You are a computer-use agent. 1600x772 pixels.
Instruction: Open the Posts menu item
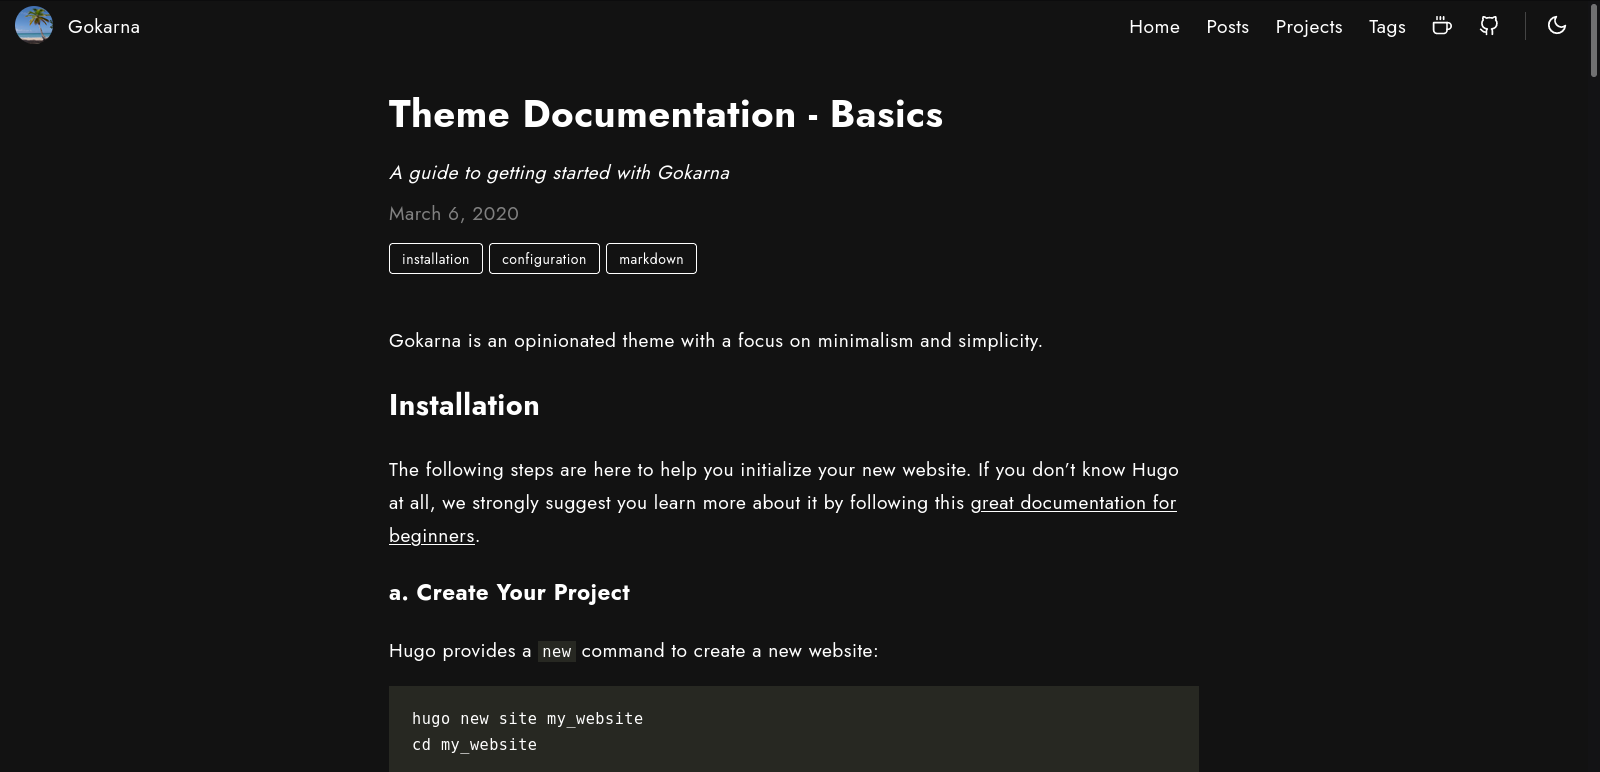point(1227,27)
